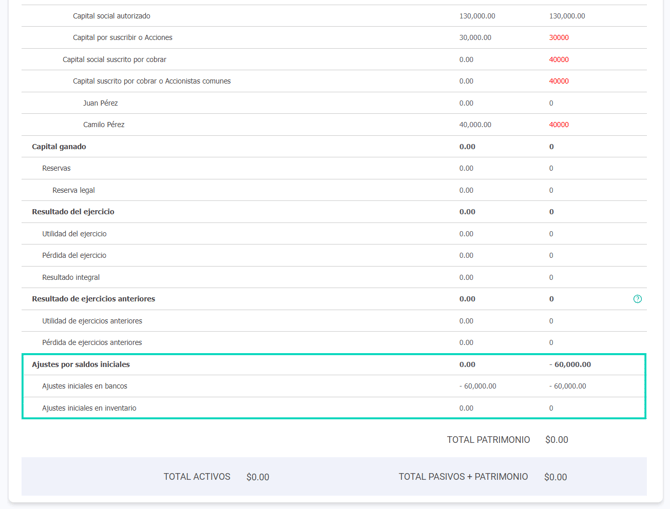
Task: Click blue 0 for Pérdida de ejercicios anteriores
Action: click(x=551, y=343)
